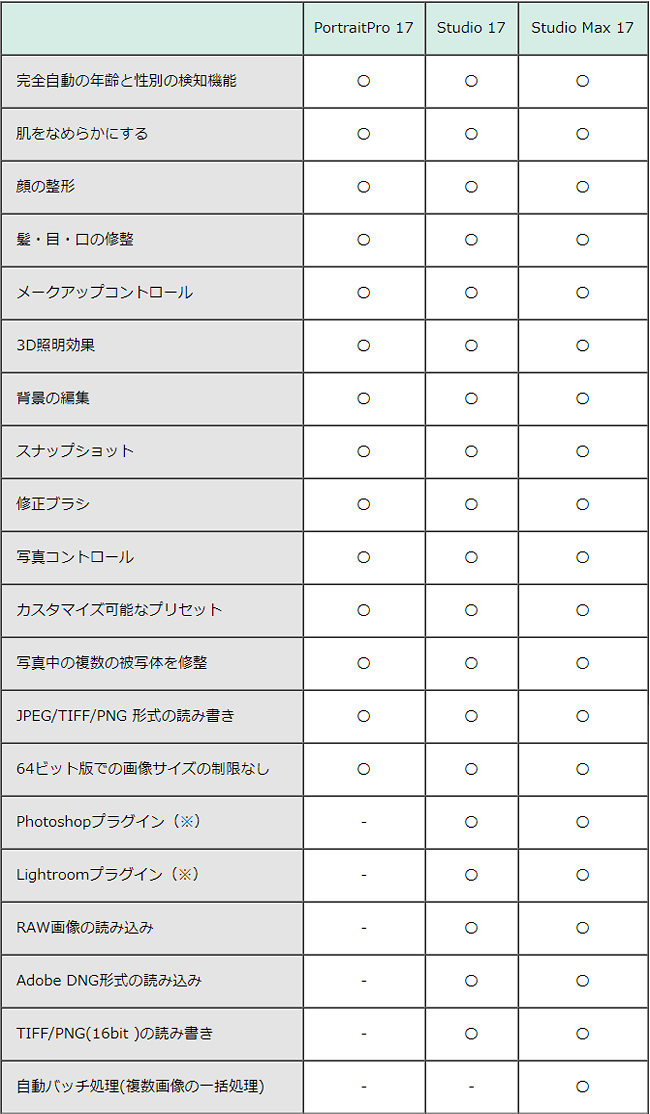Select the 肌をなめらかにする feature row label
The height and width of the screenshot is (1114, 650).
(x=82, y=134)
